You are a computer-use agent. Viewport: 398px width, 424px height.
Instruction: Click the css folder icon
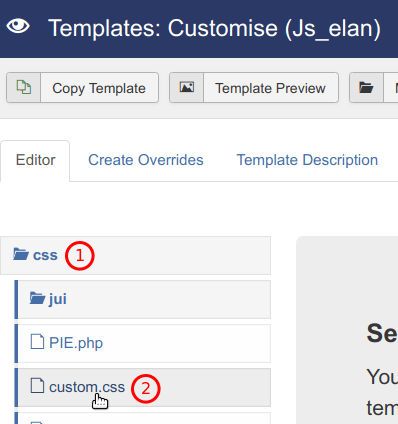21,254
